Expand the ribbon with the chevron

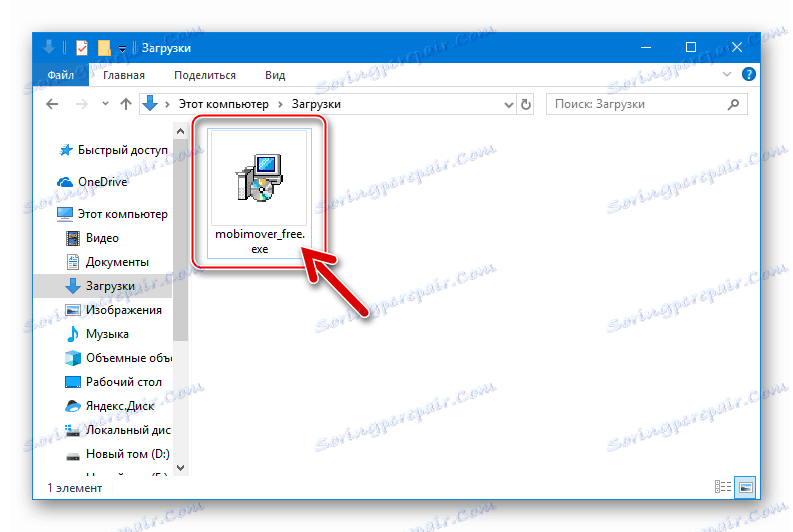coord(727,74)
